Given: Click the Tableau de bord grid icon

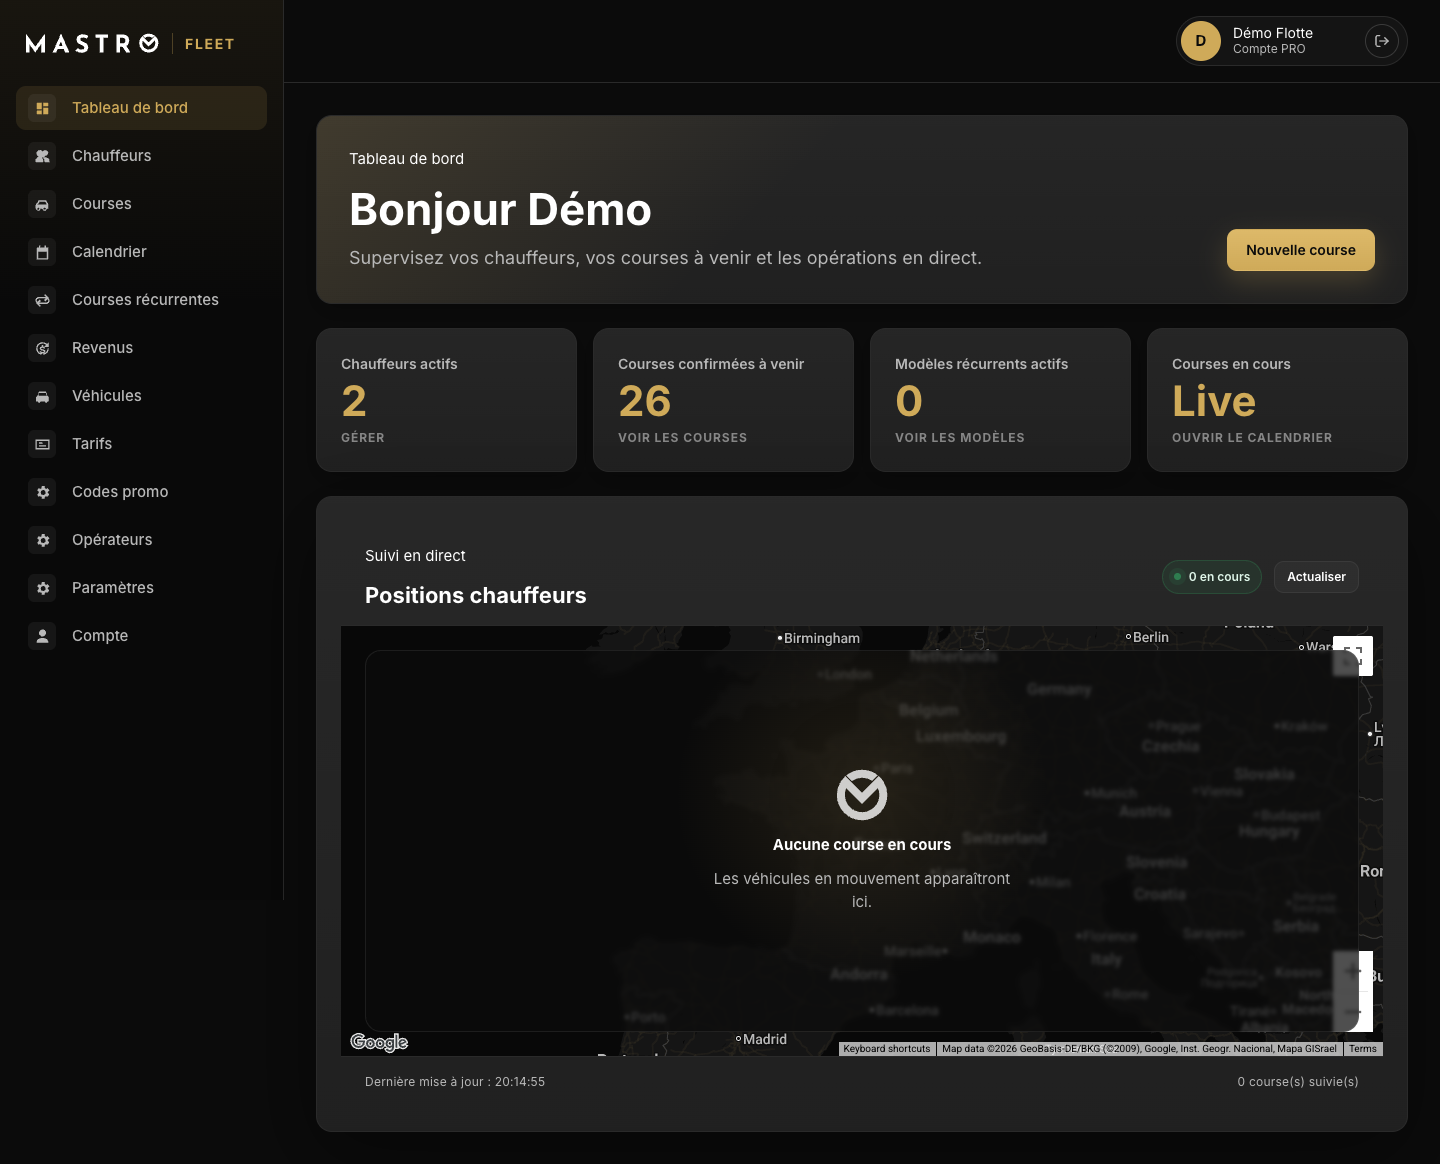Looking at the screenshot, I should click(42, 108).
